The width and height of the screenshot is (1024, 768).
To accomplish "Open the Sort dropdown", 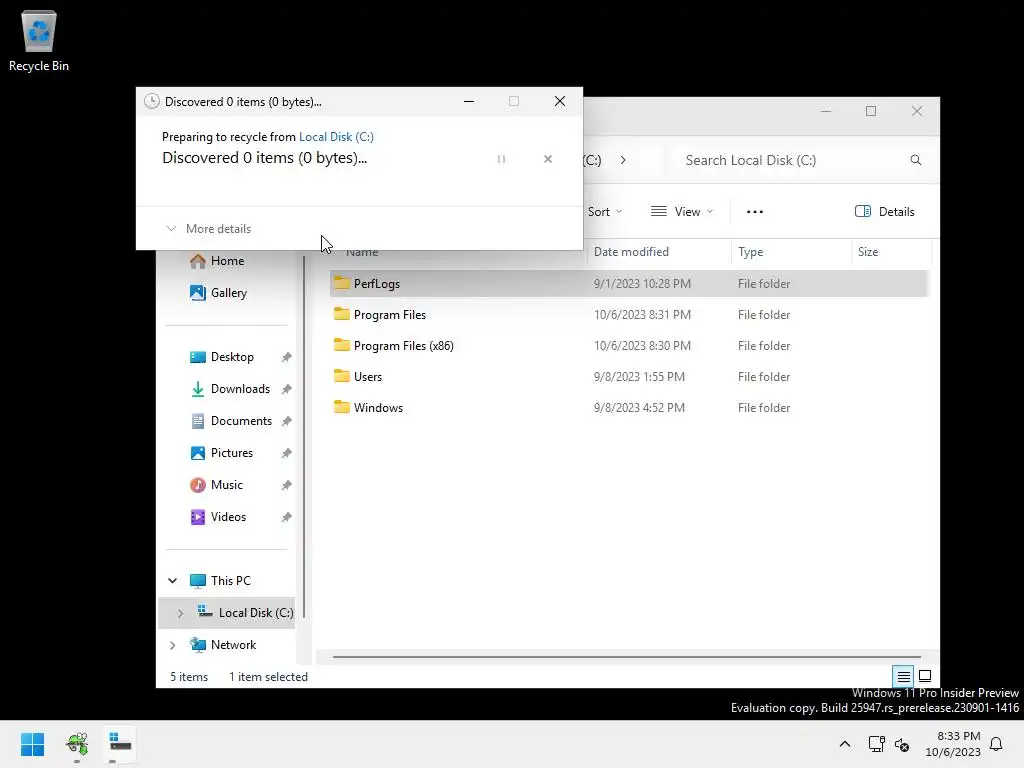I will pos(605,212).
